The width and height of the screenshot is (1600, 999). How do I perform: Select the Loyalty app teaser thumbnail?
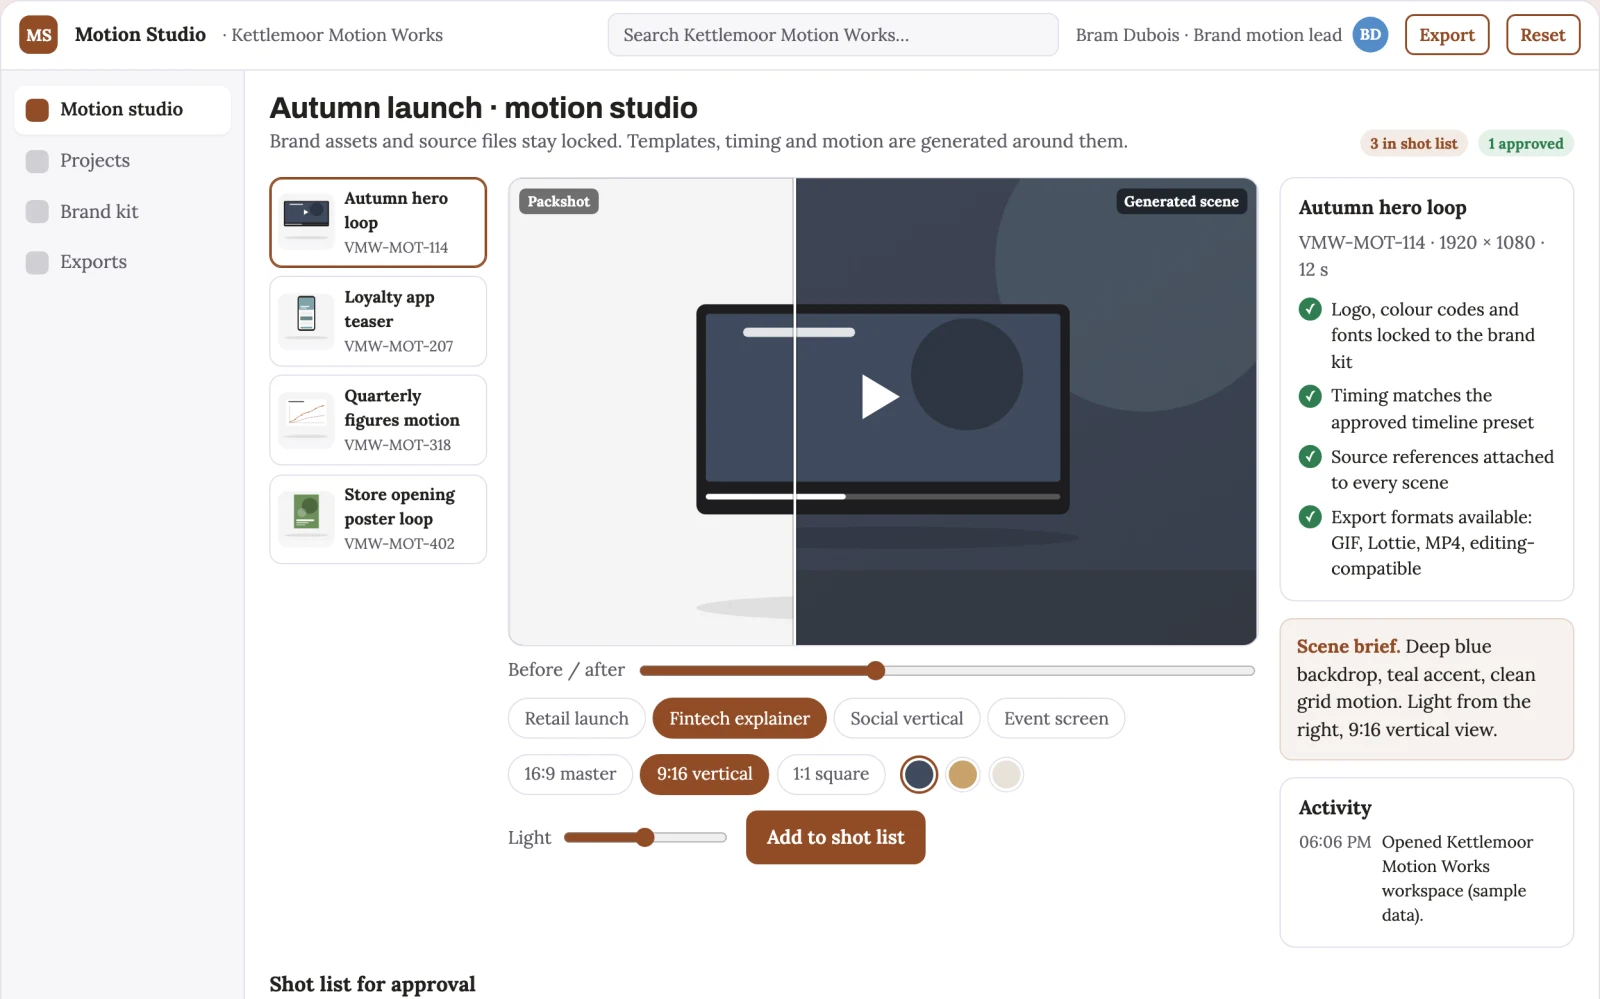pyautogui.click(x=306, y=321)
